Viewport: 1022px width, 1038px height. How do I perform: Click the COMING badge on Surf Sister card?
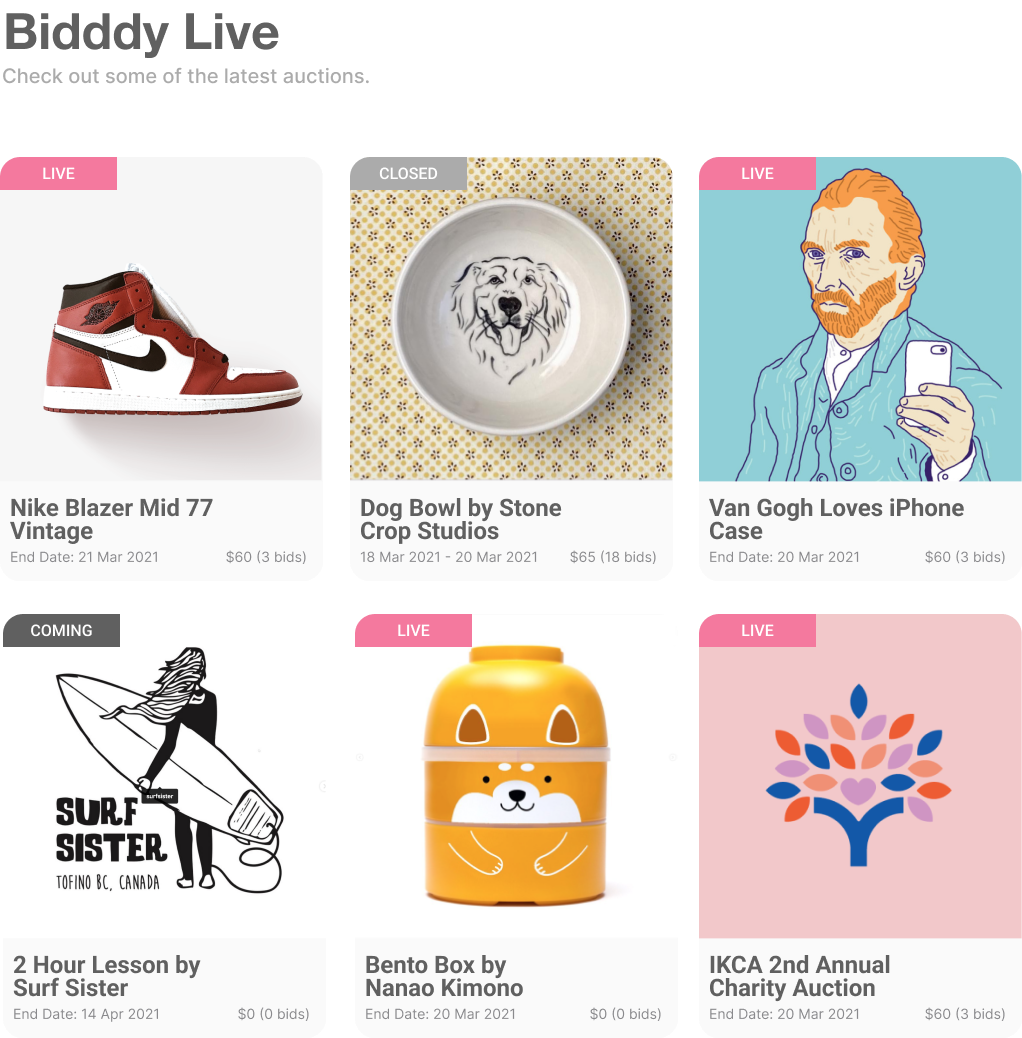pyautogui.click(x=62, y=630)
